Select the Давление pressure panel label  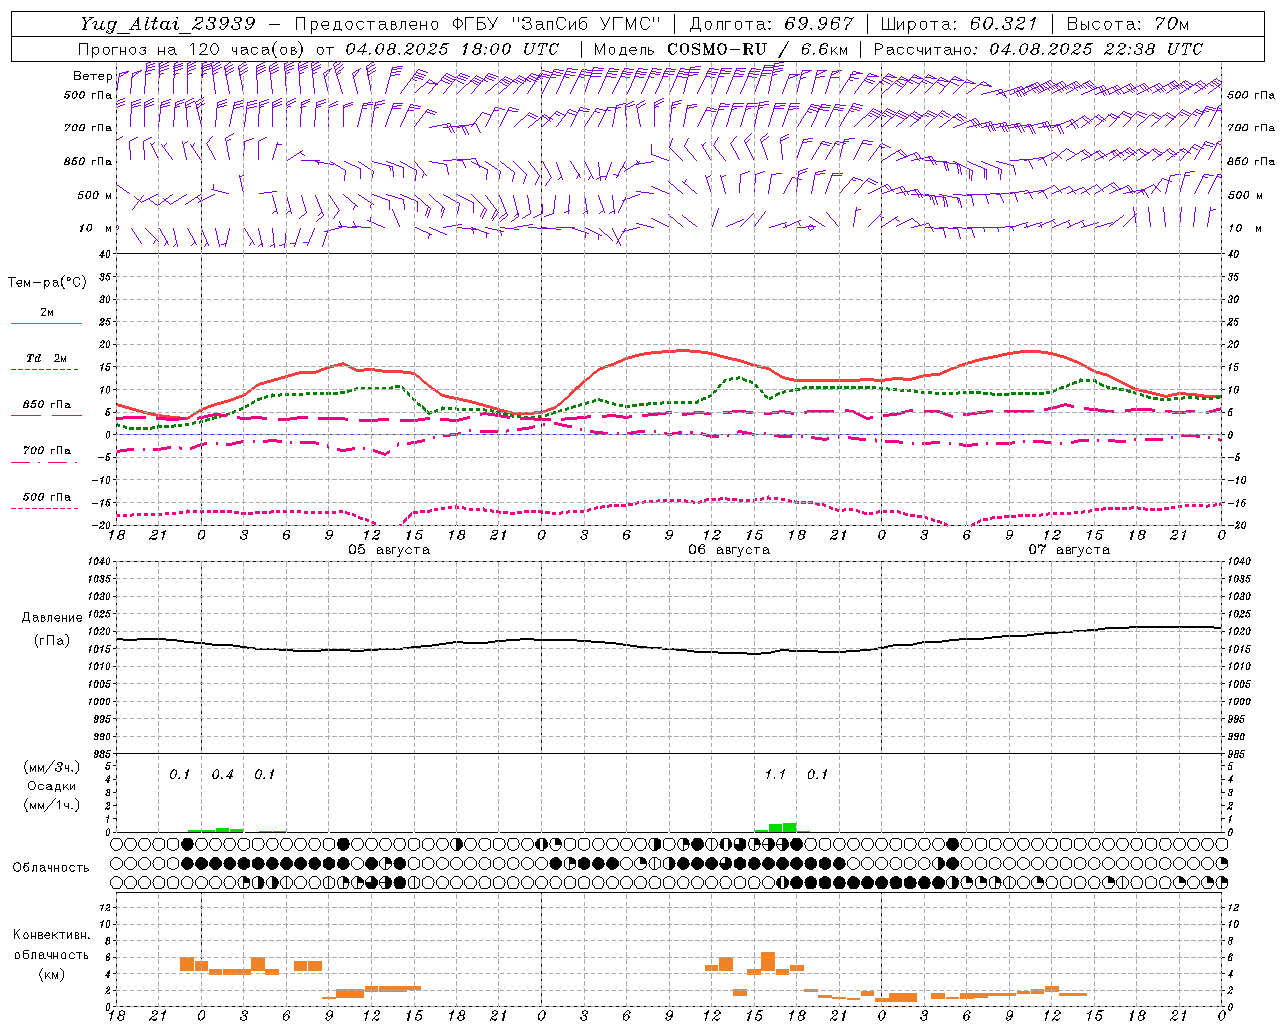tap(52, 618)
